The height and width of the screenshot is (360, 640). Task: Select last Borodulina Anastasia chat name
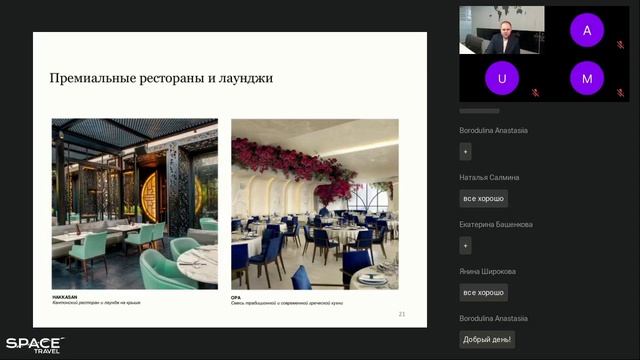(x=493, y=318)
